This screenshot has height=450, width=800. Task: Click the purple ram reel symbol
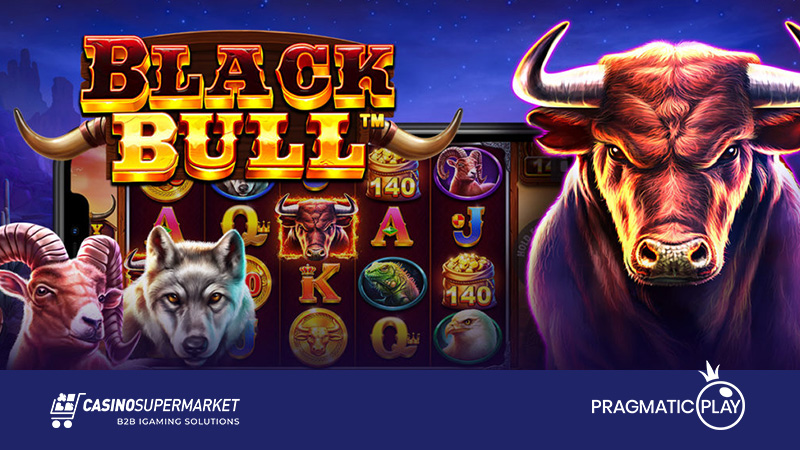467,172
